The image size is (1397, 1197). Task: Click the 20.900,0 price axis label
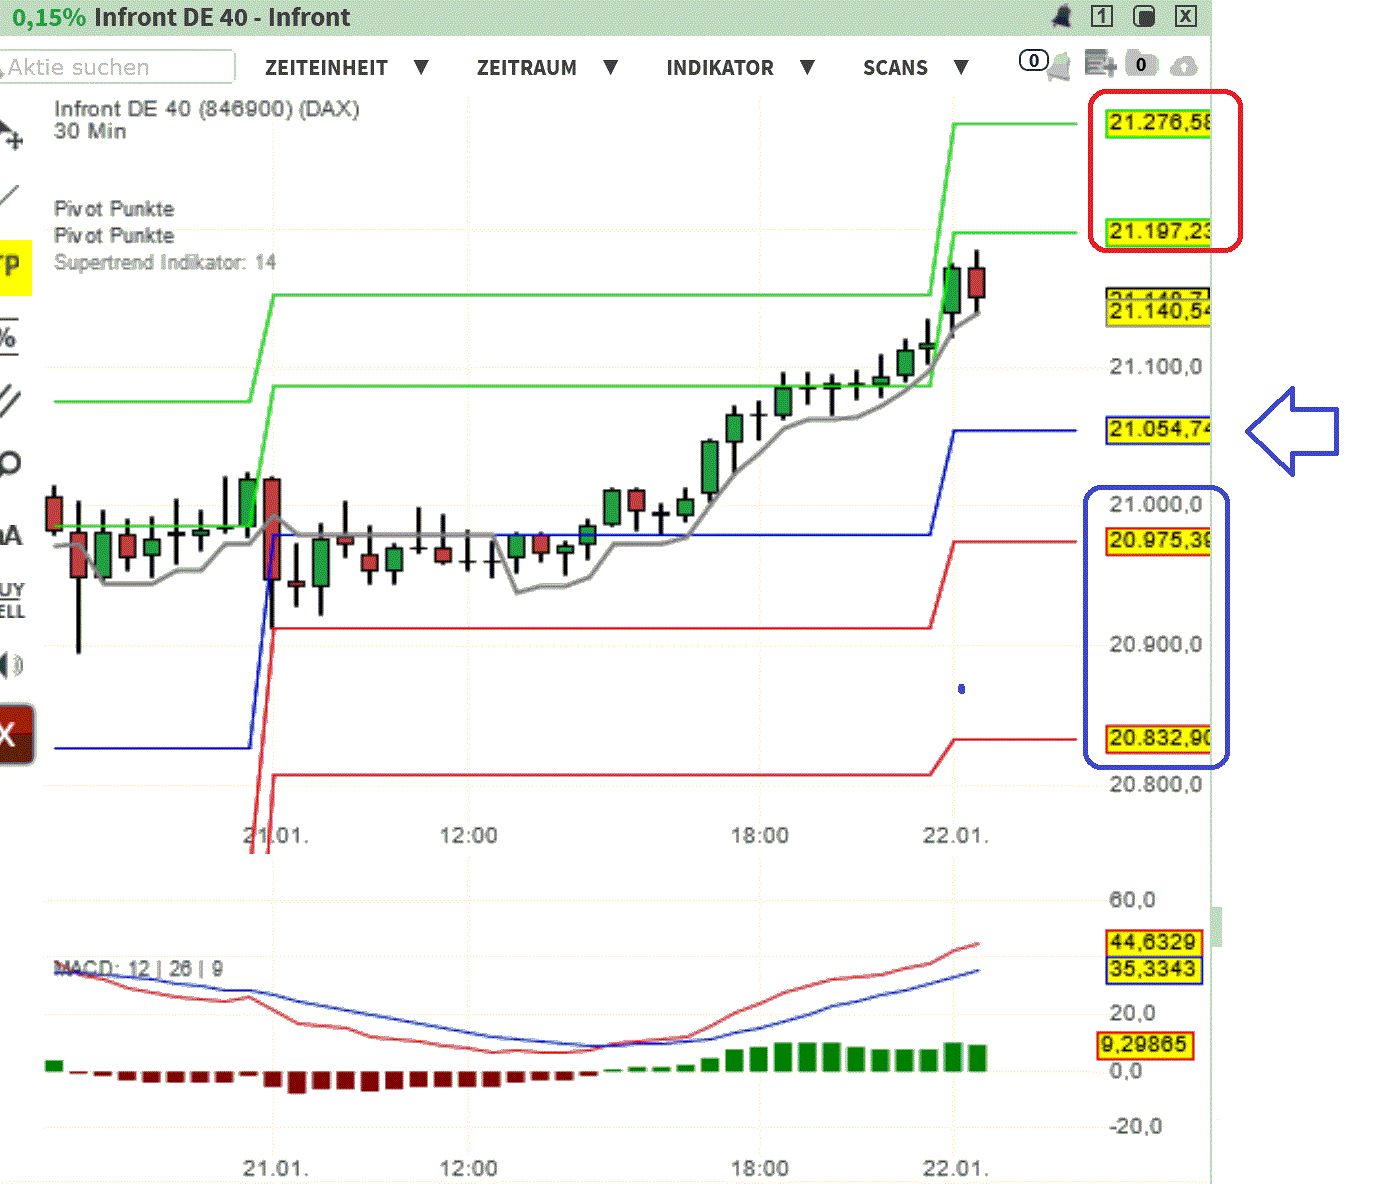coord(1156,645)
